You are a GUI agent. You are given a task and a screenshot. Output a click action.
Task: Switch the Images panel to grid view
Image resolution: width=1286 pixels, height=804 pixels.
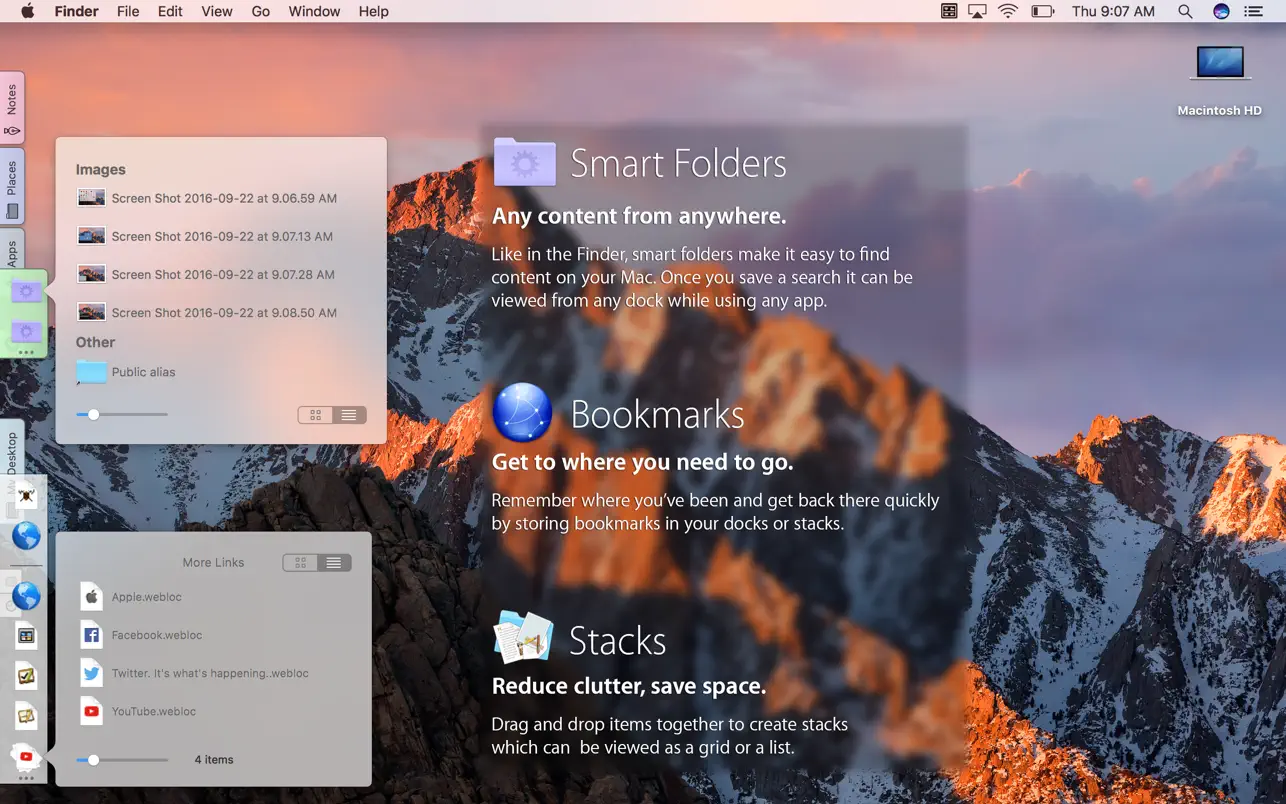(x=316, y=415)
